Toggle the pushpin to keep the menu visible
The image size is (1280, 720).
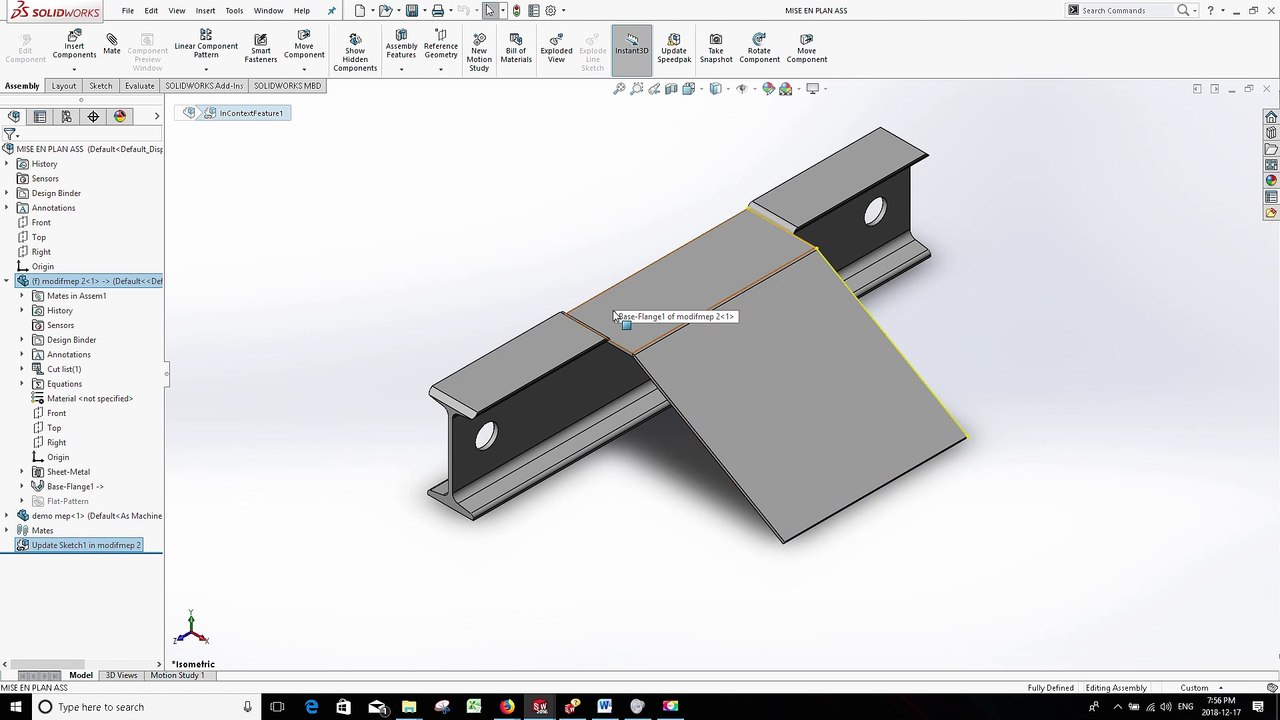click(x=332, y=11)
